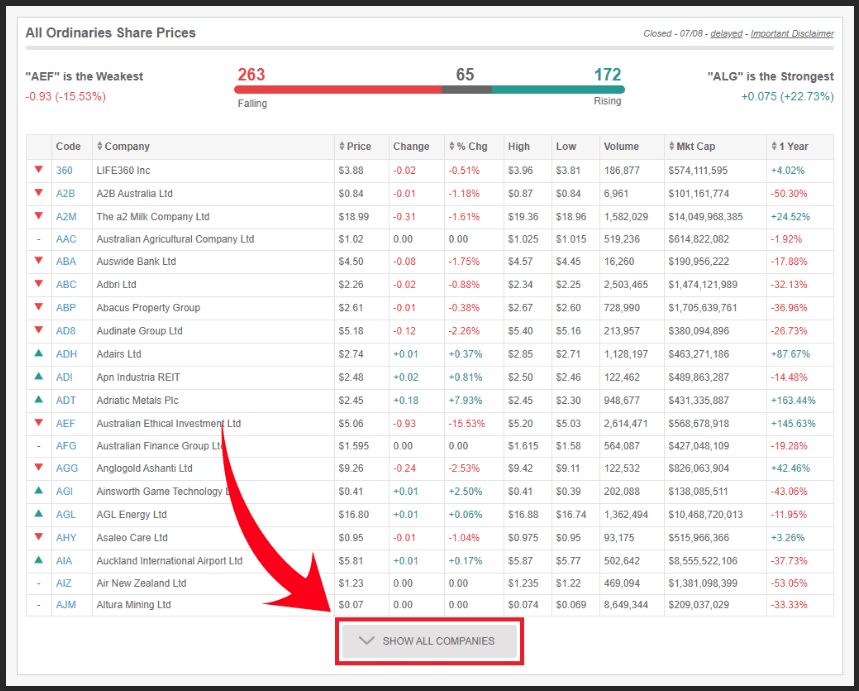Sort table by 1 Year column
The height and width of the screenshot is (691, 859).
pos(790,146)
